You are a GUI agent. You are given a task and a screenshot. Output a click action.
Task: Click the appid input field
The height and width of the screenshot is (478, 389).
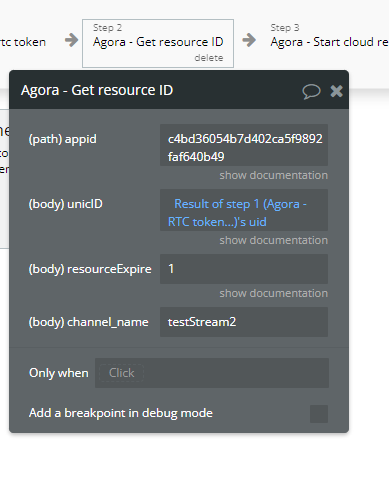pyautogui.click(x=244, y=145)
